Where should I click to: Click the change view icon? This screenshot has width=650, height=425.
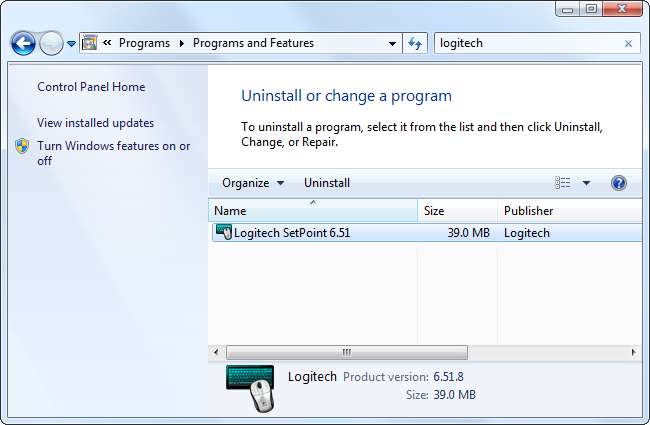(x=563, y=183)
